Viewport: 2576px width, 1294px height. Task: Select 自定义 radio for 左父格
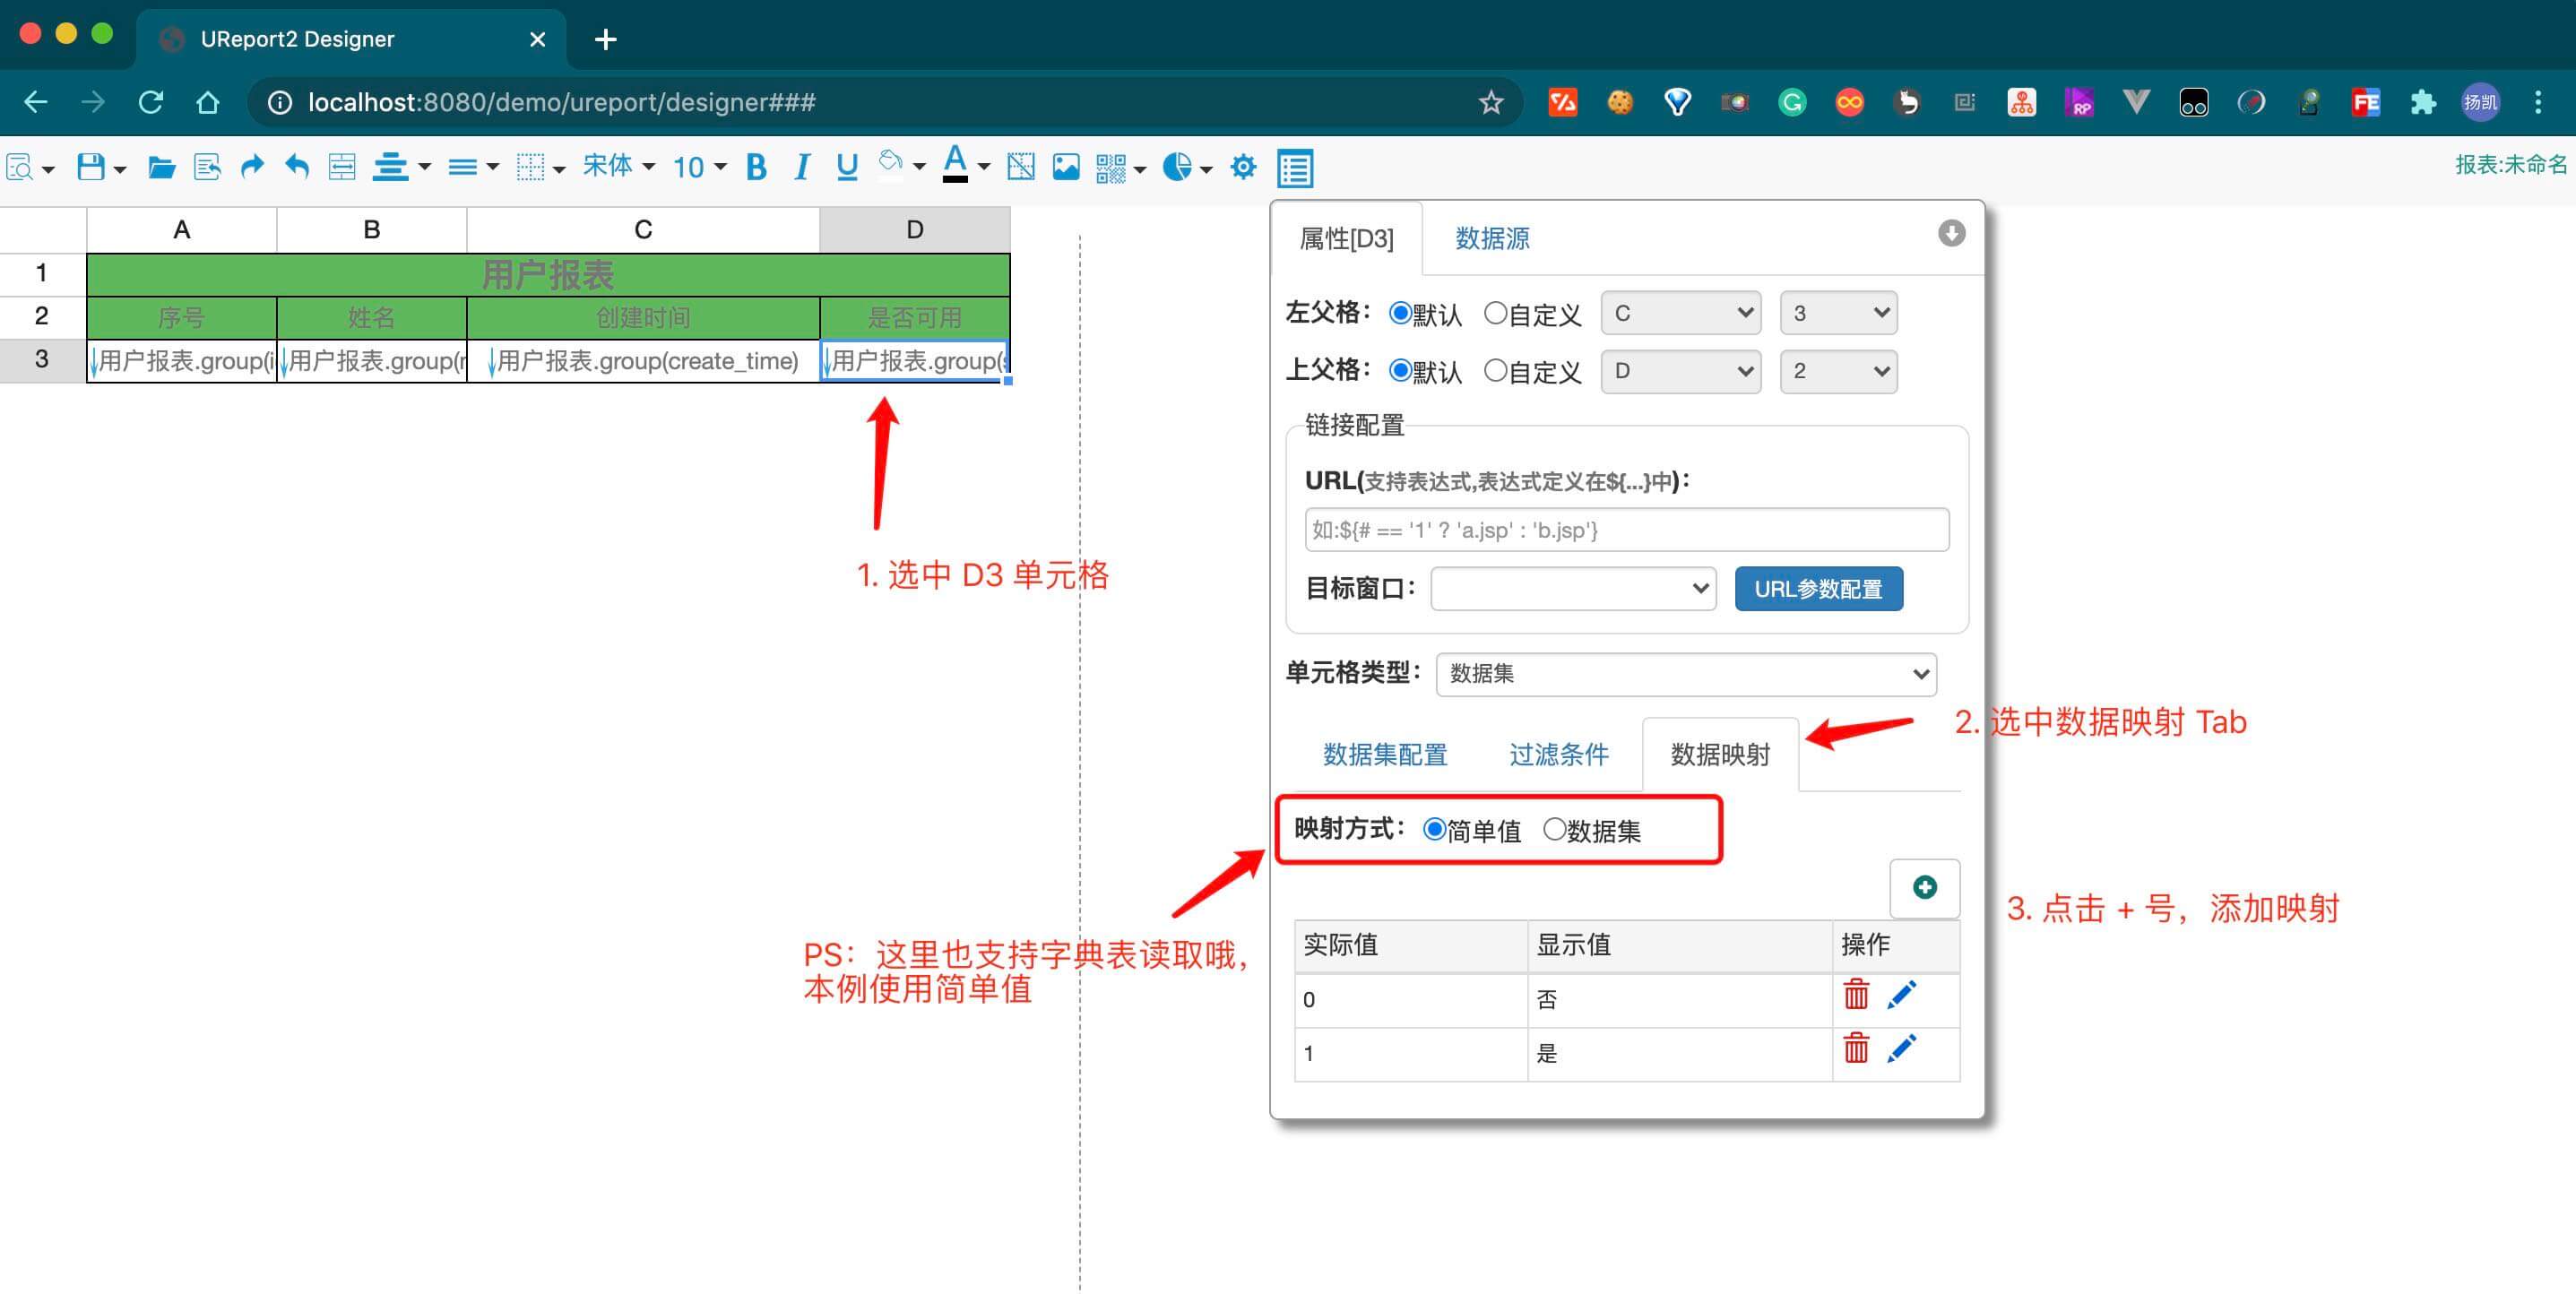pyautogui.click(x=1495, y=313)
